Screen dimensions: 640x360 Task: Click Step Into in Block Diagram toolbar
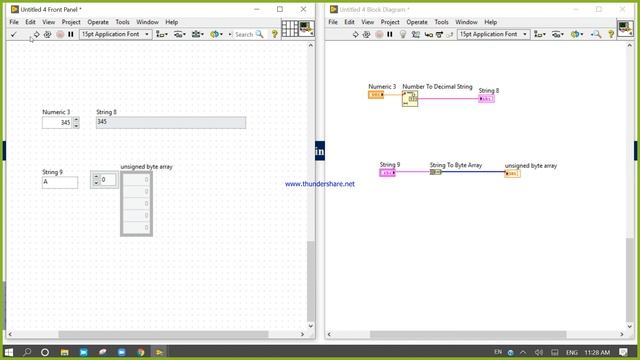[x=428, y=35]
